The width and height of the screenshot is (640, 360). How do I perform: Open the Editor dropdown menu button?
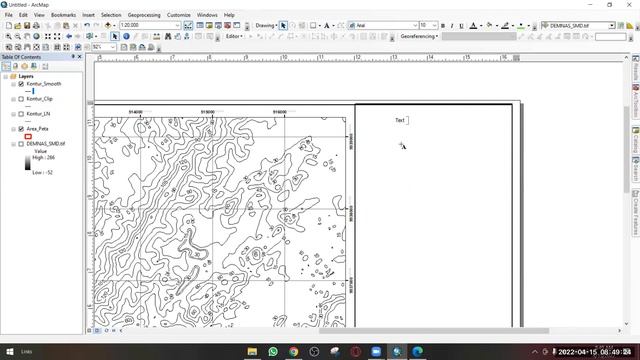pyautogui.click(x=234, y=36)
